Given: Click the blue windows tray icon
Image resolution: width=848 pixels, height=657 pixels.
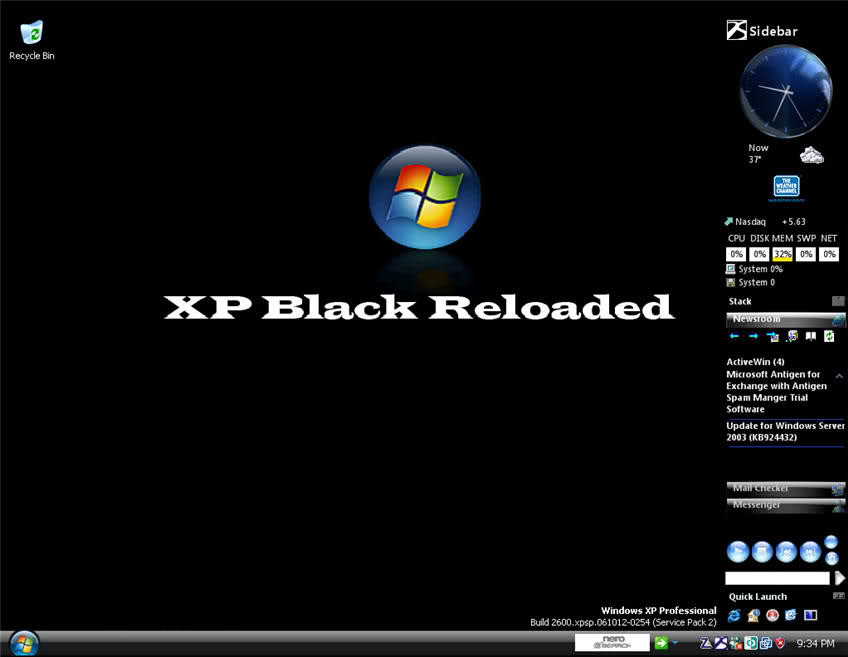Looking at the screenshot, I should coord(765,643).
